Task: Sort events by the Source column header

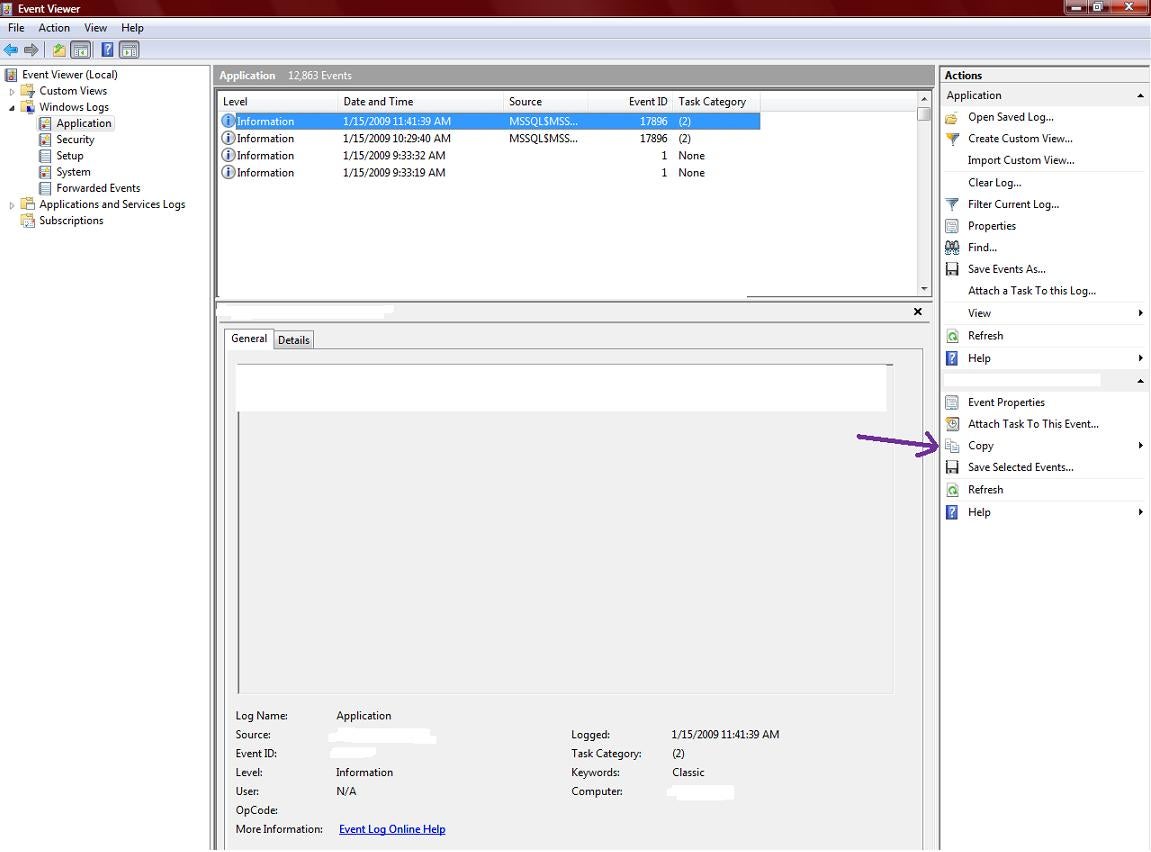Action: (x=545, y=101)
